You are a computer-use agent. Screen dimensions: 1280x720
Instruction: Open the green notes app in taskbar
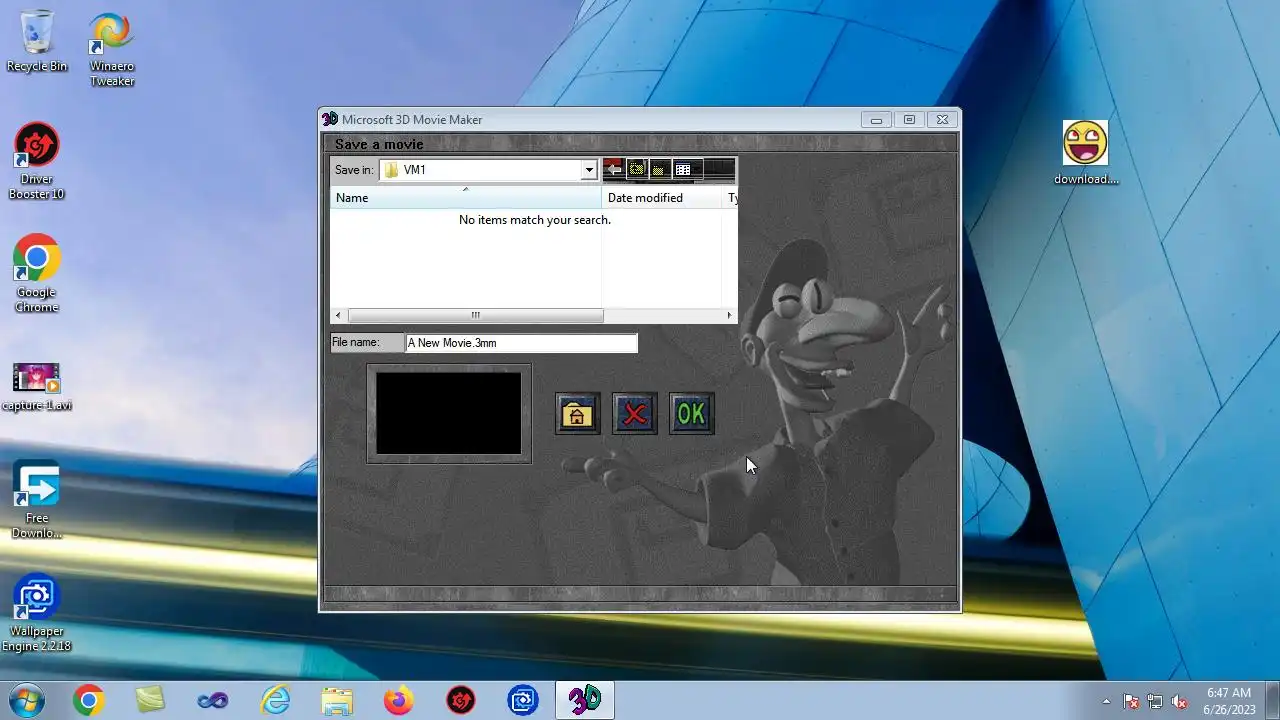150,700
